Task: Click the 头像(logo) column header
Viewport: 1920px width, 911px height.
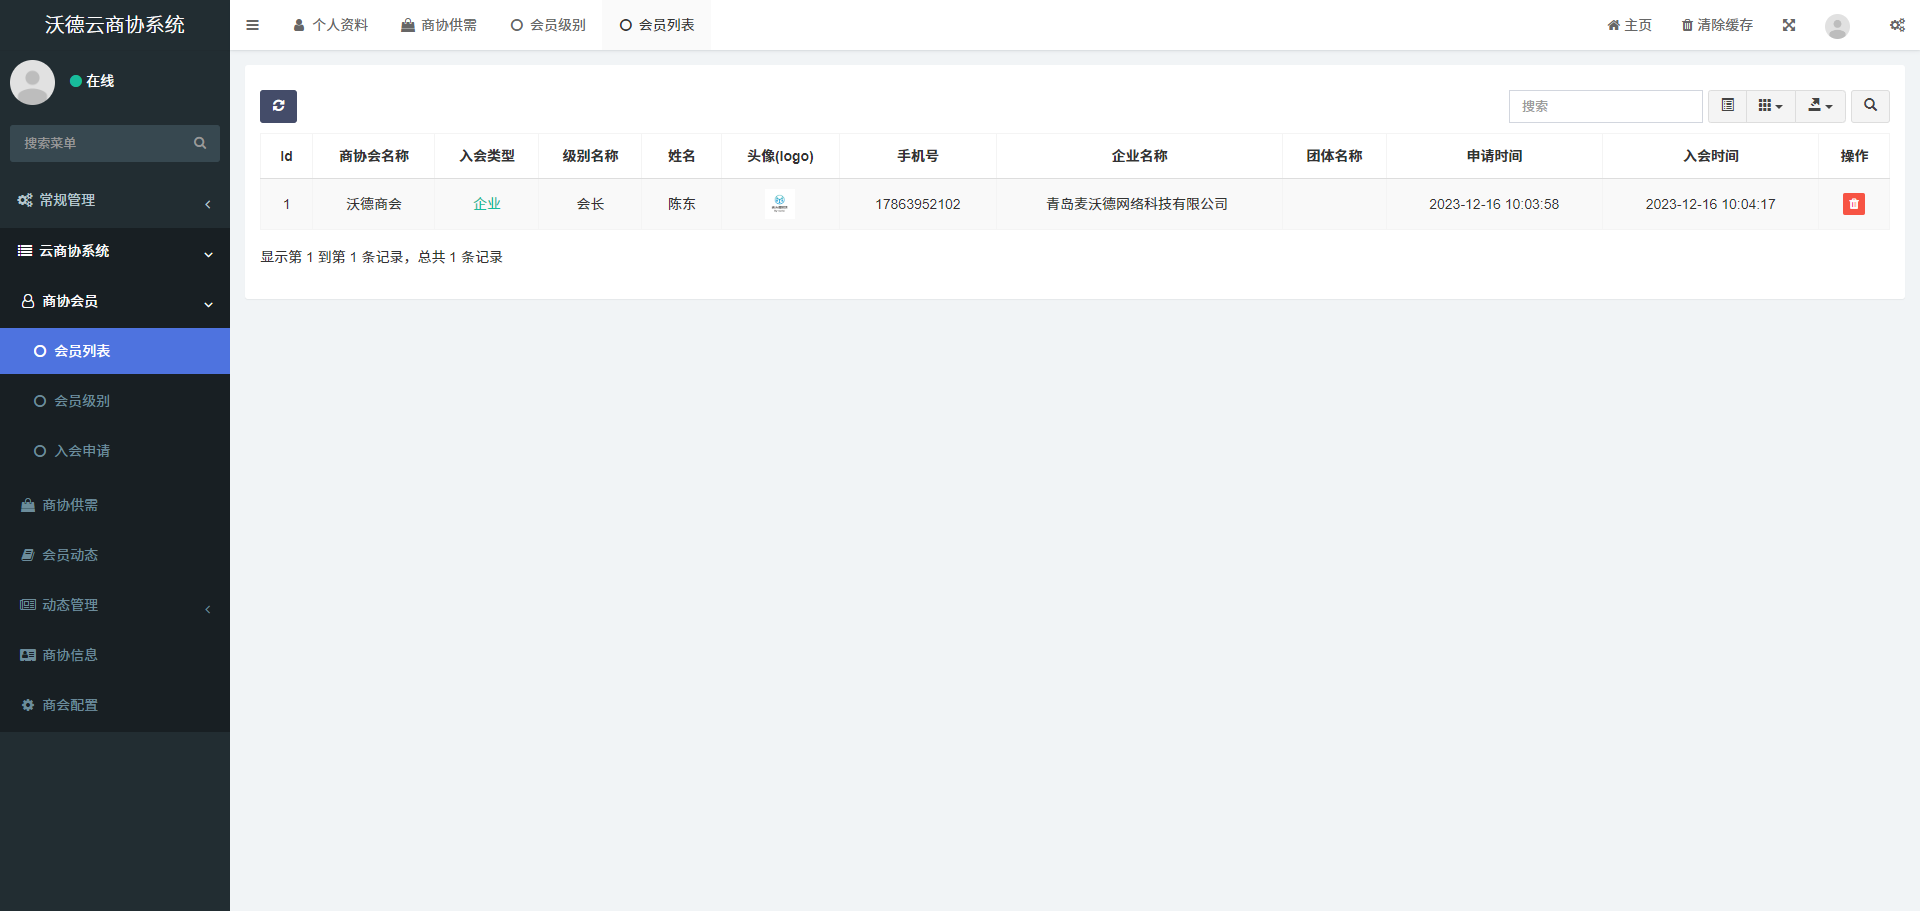Action: click(780, 156)
